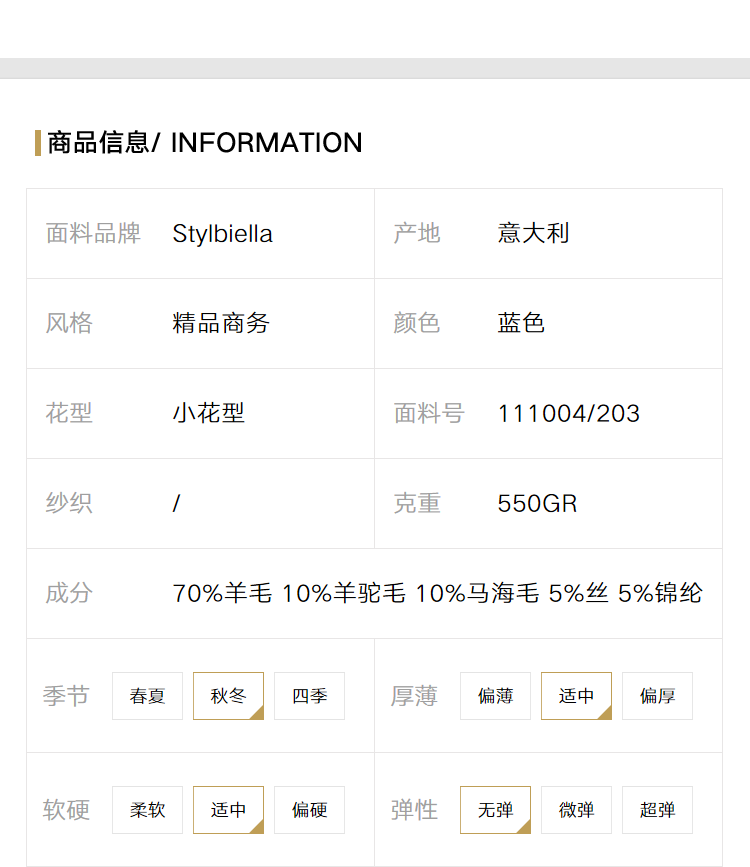
Task: Click the 精品商务 style value
Action: click(x=221, y=323)
